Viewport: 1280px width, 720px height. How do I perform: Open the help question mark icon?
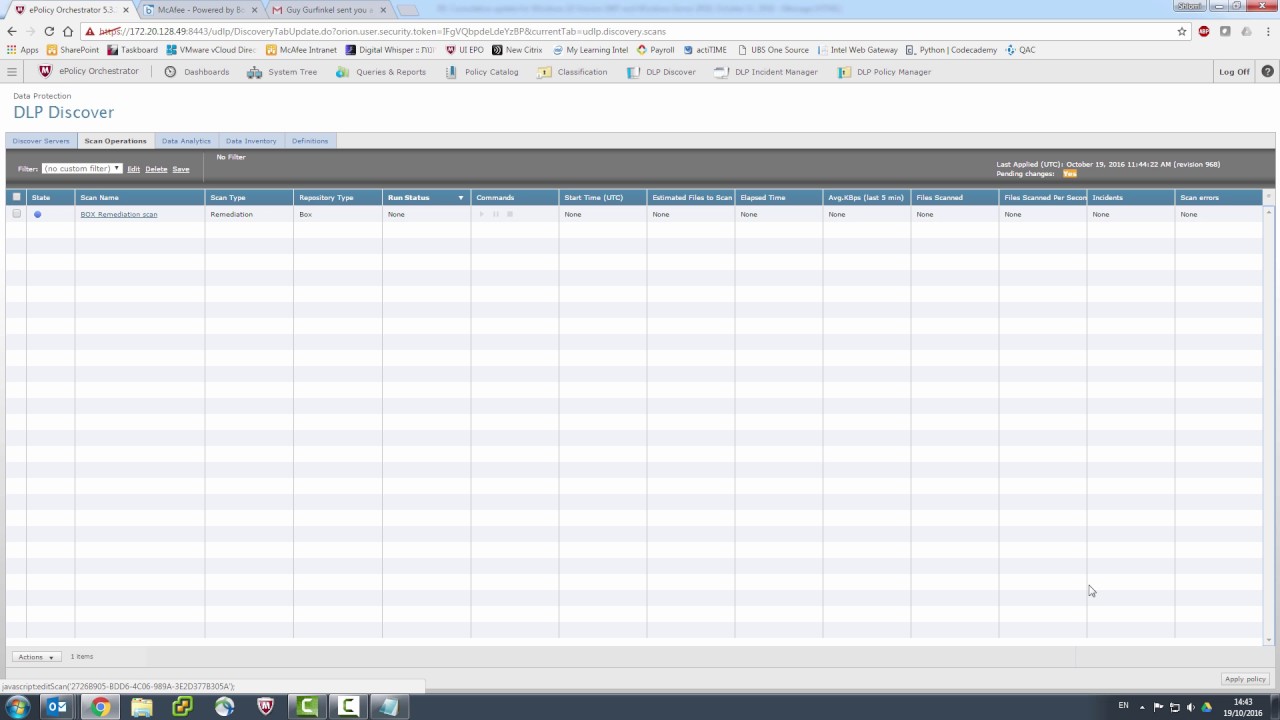coord(1268,72)
